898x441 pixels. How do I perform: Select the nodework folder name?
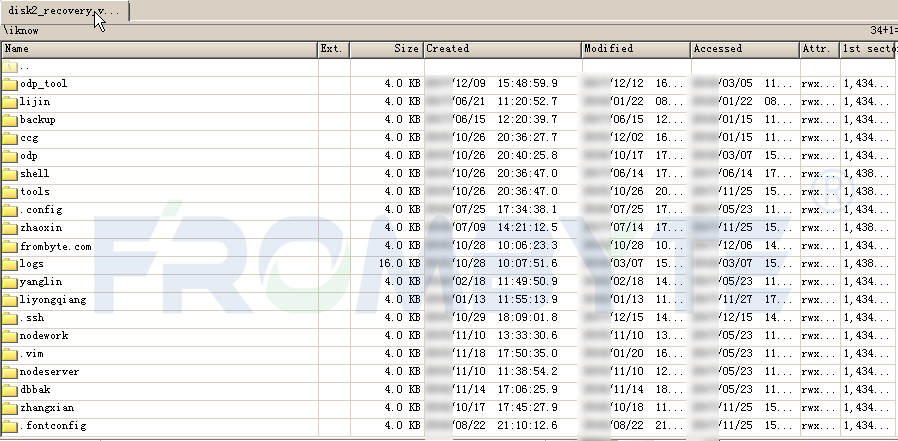click(44, 336)
